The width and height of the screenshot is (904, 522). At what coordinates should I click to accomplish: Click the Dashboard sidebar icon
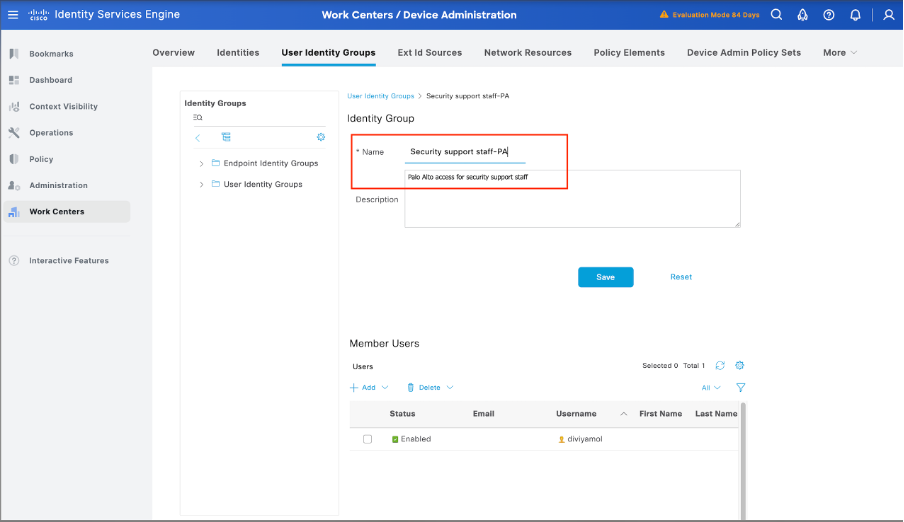click(x=14, y=80)
